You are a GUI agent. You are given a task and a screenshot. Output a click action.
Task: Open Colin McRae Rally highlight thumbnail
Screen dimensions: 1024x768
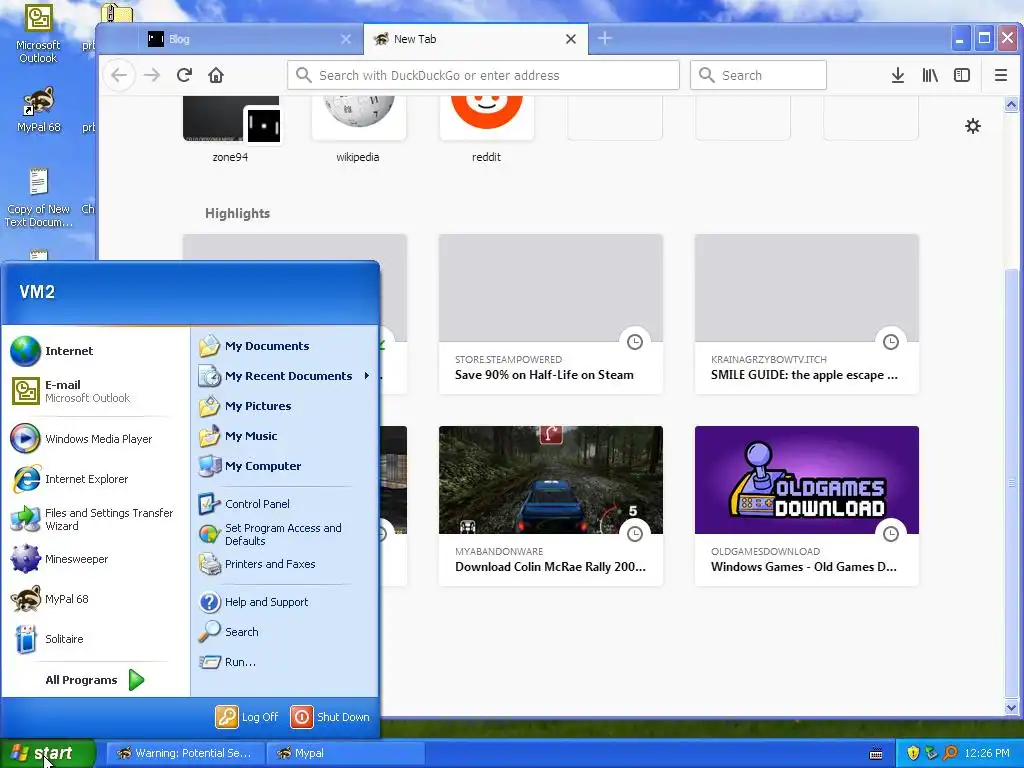[551, 480]
